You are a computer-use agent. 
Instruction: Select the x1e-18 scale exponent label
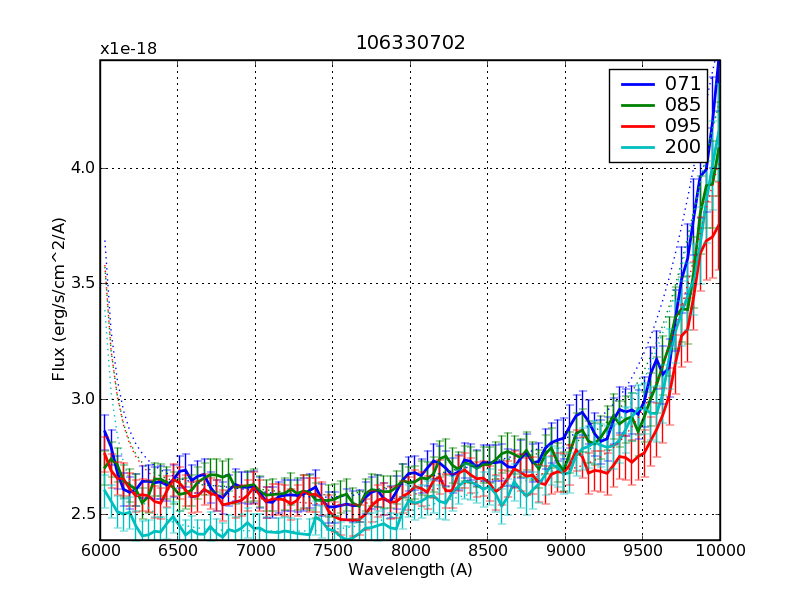click(128, 49)
